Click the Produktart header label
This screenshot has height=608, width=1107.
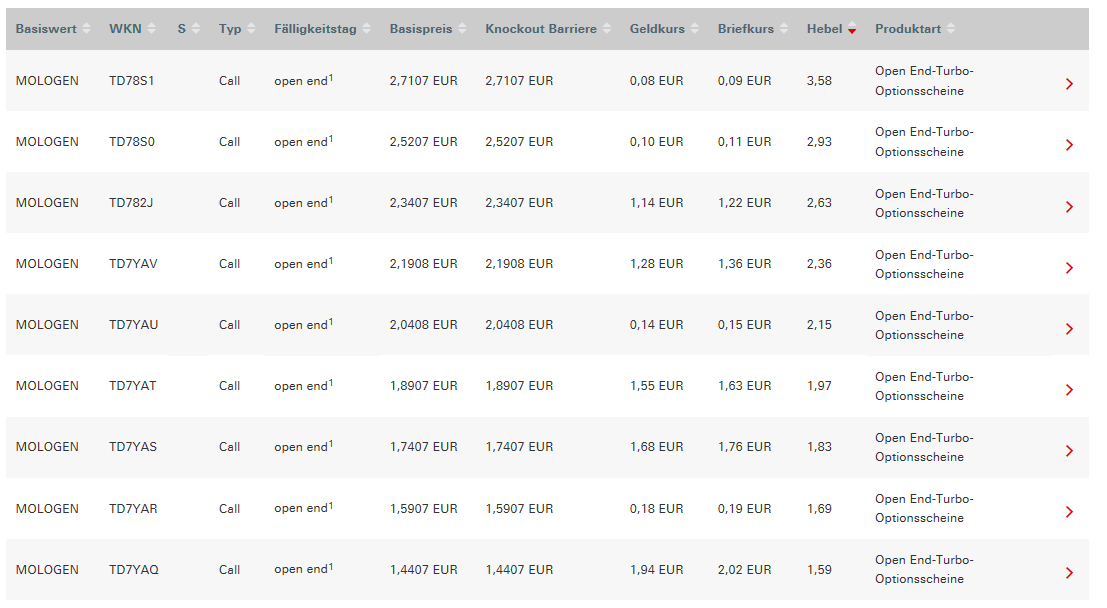908,29
